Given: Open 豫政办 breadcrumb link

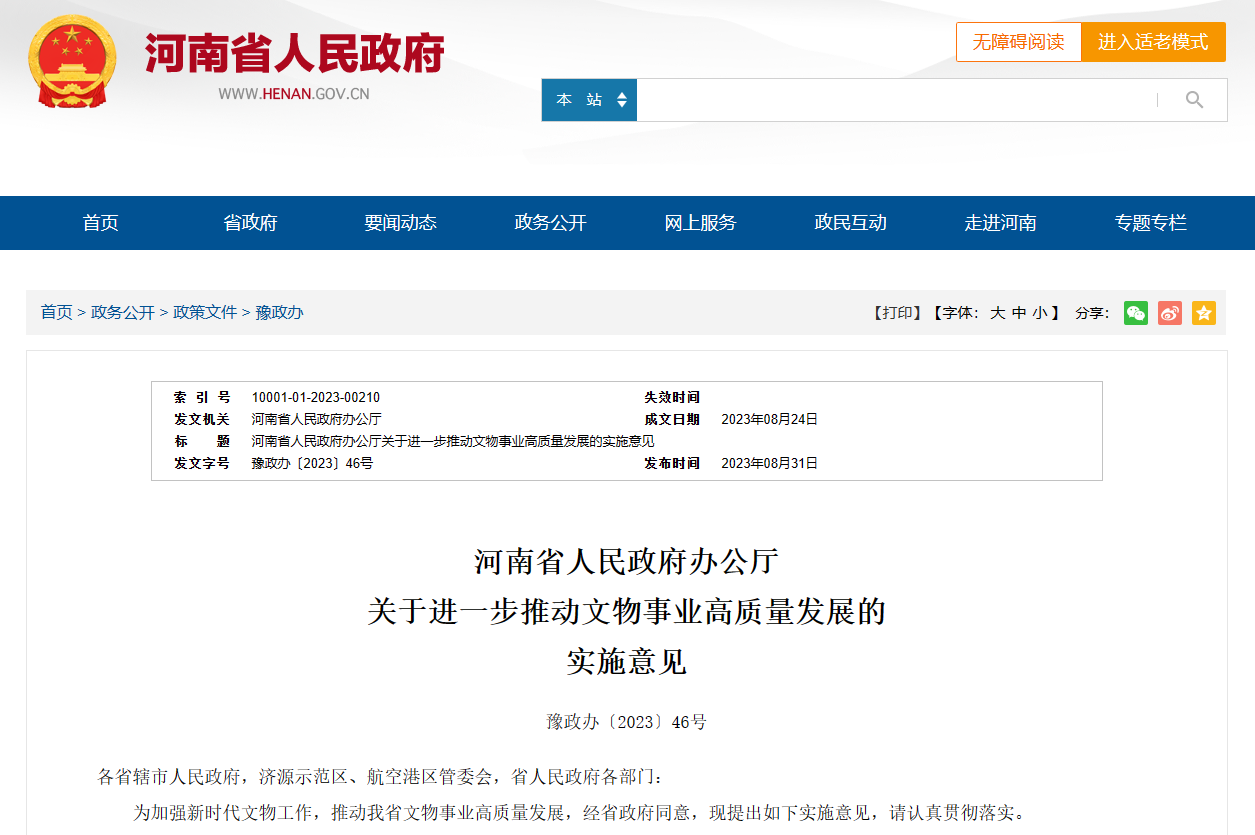Looking at the screenshot, I should coord(279,312).
